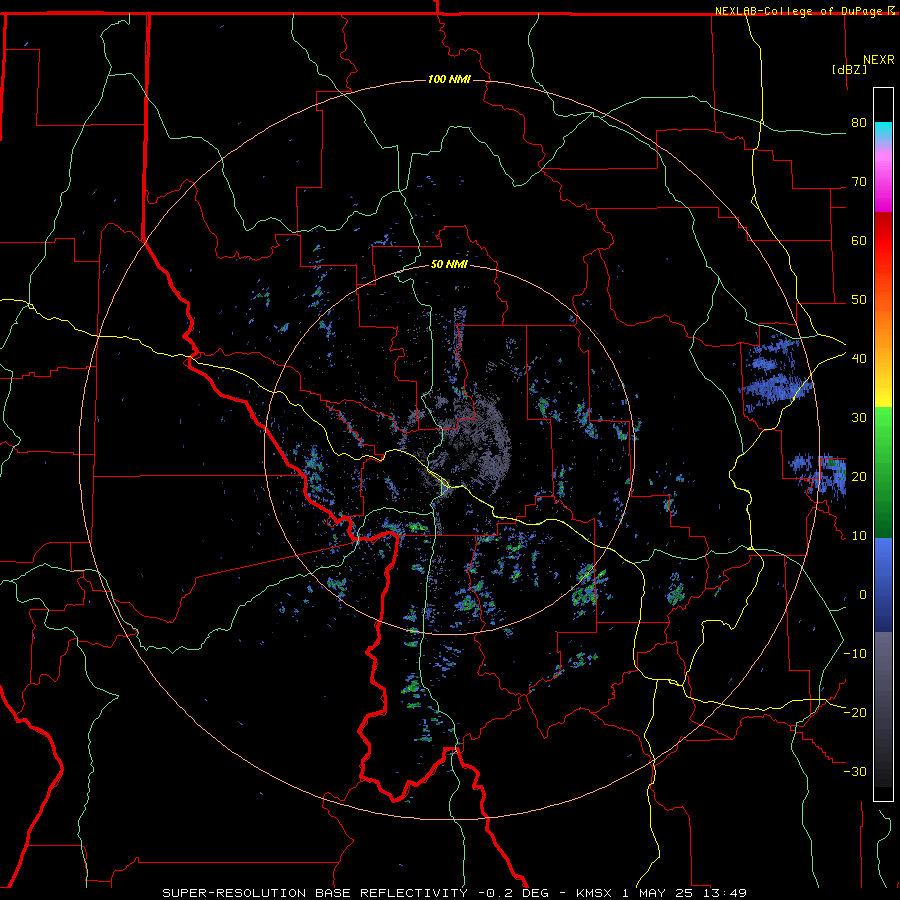Click the "100 NMI" range ring label
Image resolution: width=900 pixels, height=900 pixels.
tap(449, 79)
